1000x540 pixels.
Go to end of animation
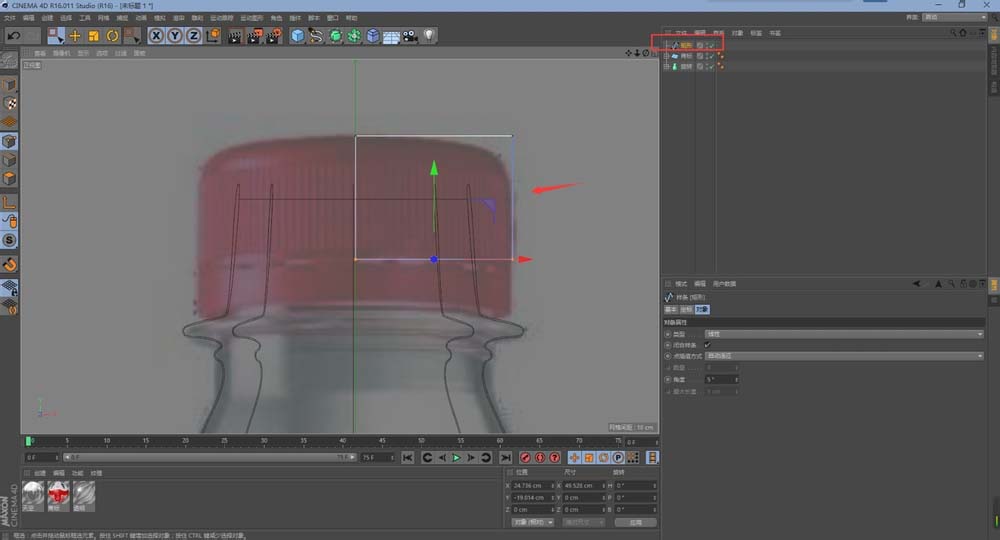point(505,458)
